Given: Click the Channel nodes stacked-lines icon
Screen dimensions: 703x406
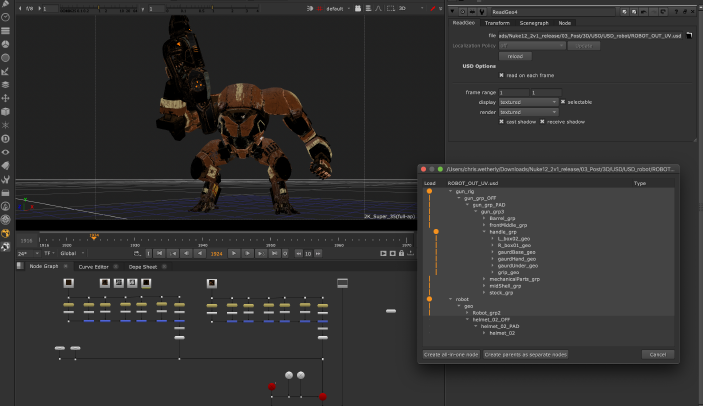Looking at the screenshot, I should [x=7, y=30].
